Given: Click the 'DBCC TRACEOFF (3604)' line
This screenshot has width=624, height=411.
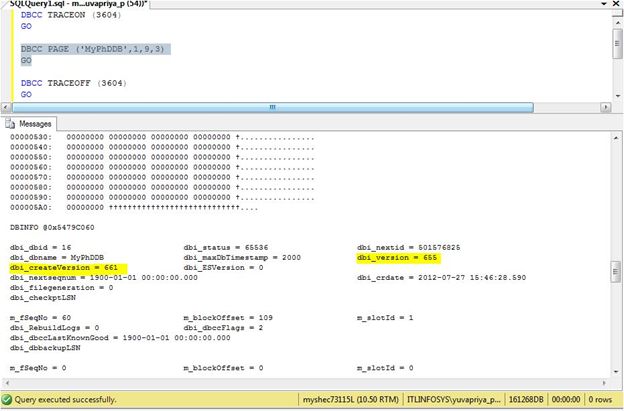Looking at the screenshot, I should point(74,83).
